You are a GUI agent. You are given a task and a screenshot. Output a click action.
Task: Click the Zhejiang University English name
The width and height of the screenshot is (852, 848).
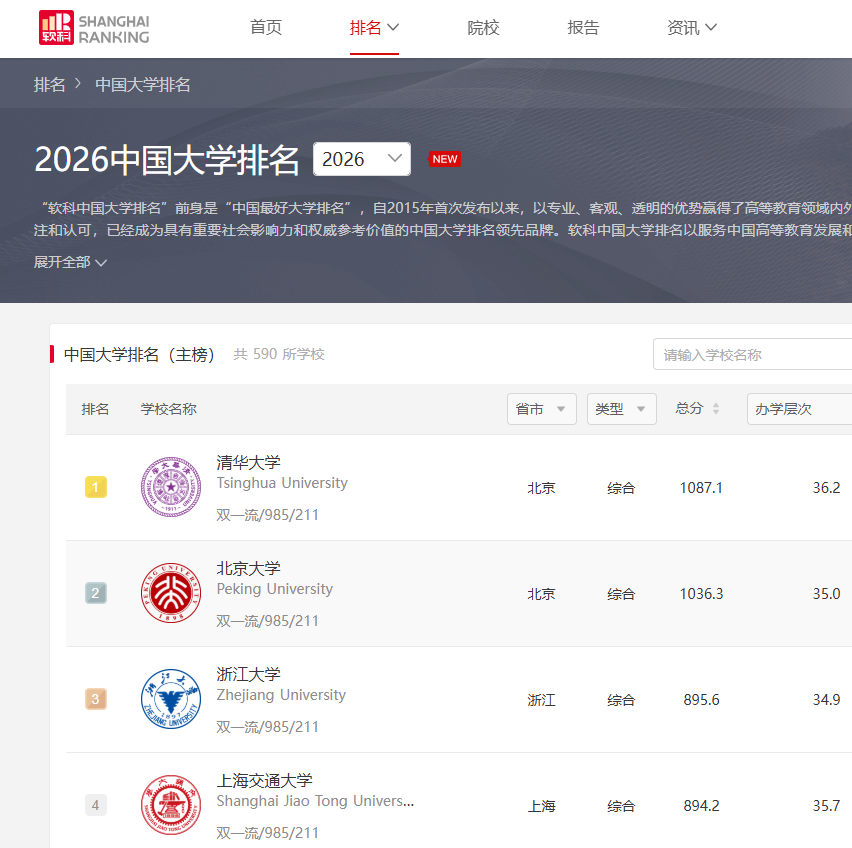click(281, 695)
